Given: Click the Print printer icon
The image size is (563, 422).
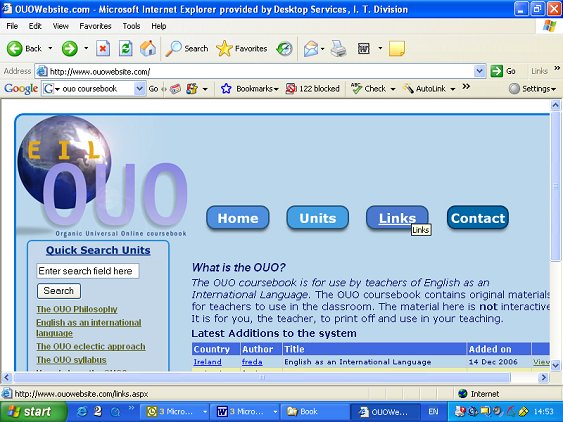Looking at the screenshot, I should tap(338, 48).
